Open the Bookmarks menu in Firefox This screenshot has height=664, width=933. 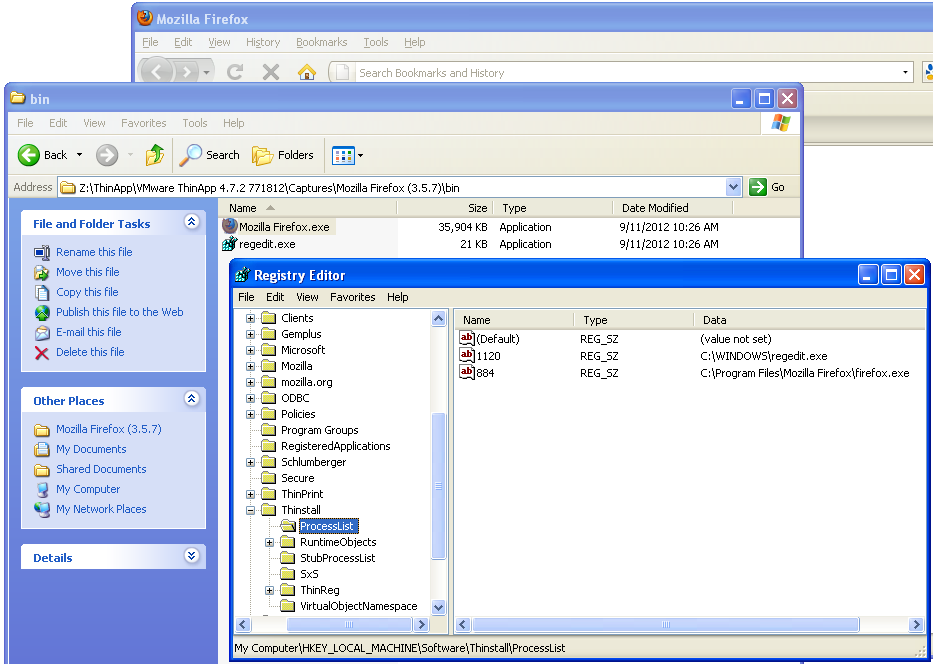[321, 42]
